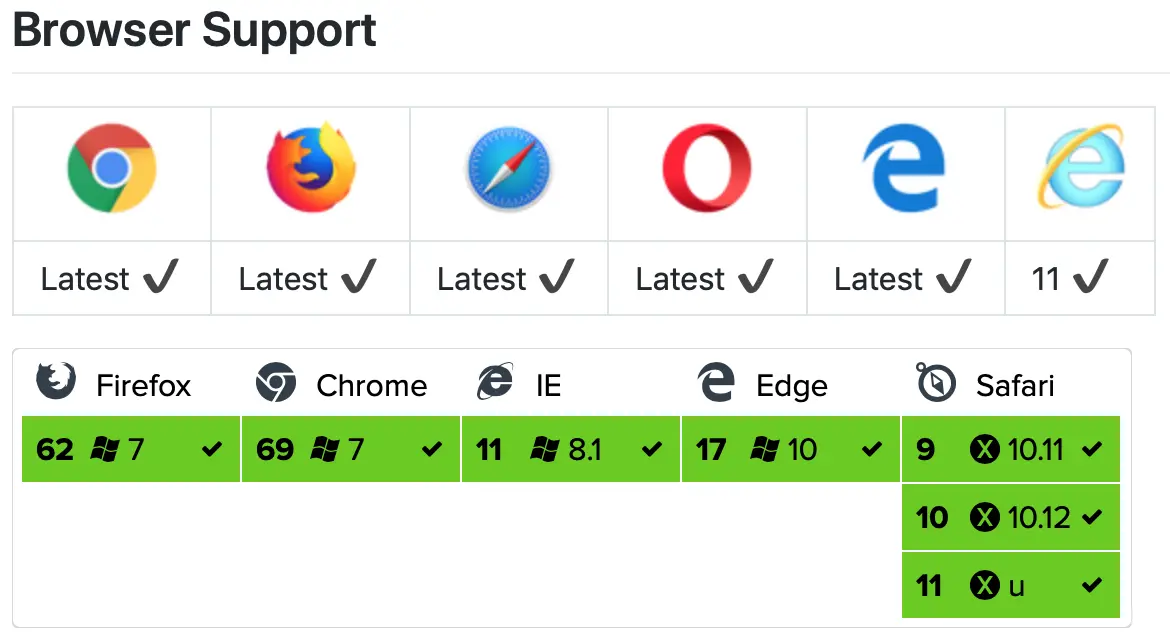Click the Safari 11 green status cell
This screenshot has height=636, width=1170.
click(1010, 585)
